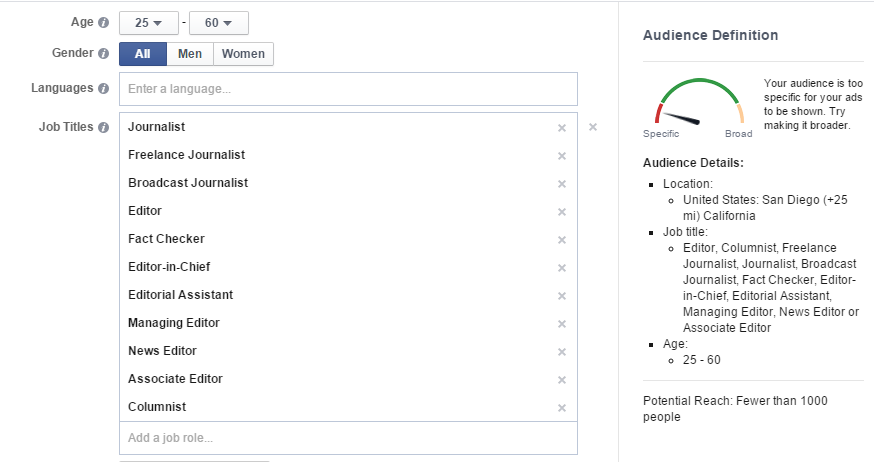Remove the Editor-in-Chief job title
The image size is (874, 462).
(562, 268)
